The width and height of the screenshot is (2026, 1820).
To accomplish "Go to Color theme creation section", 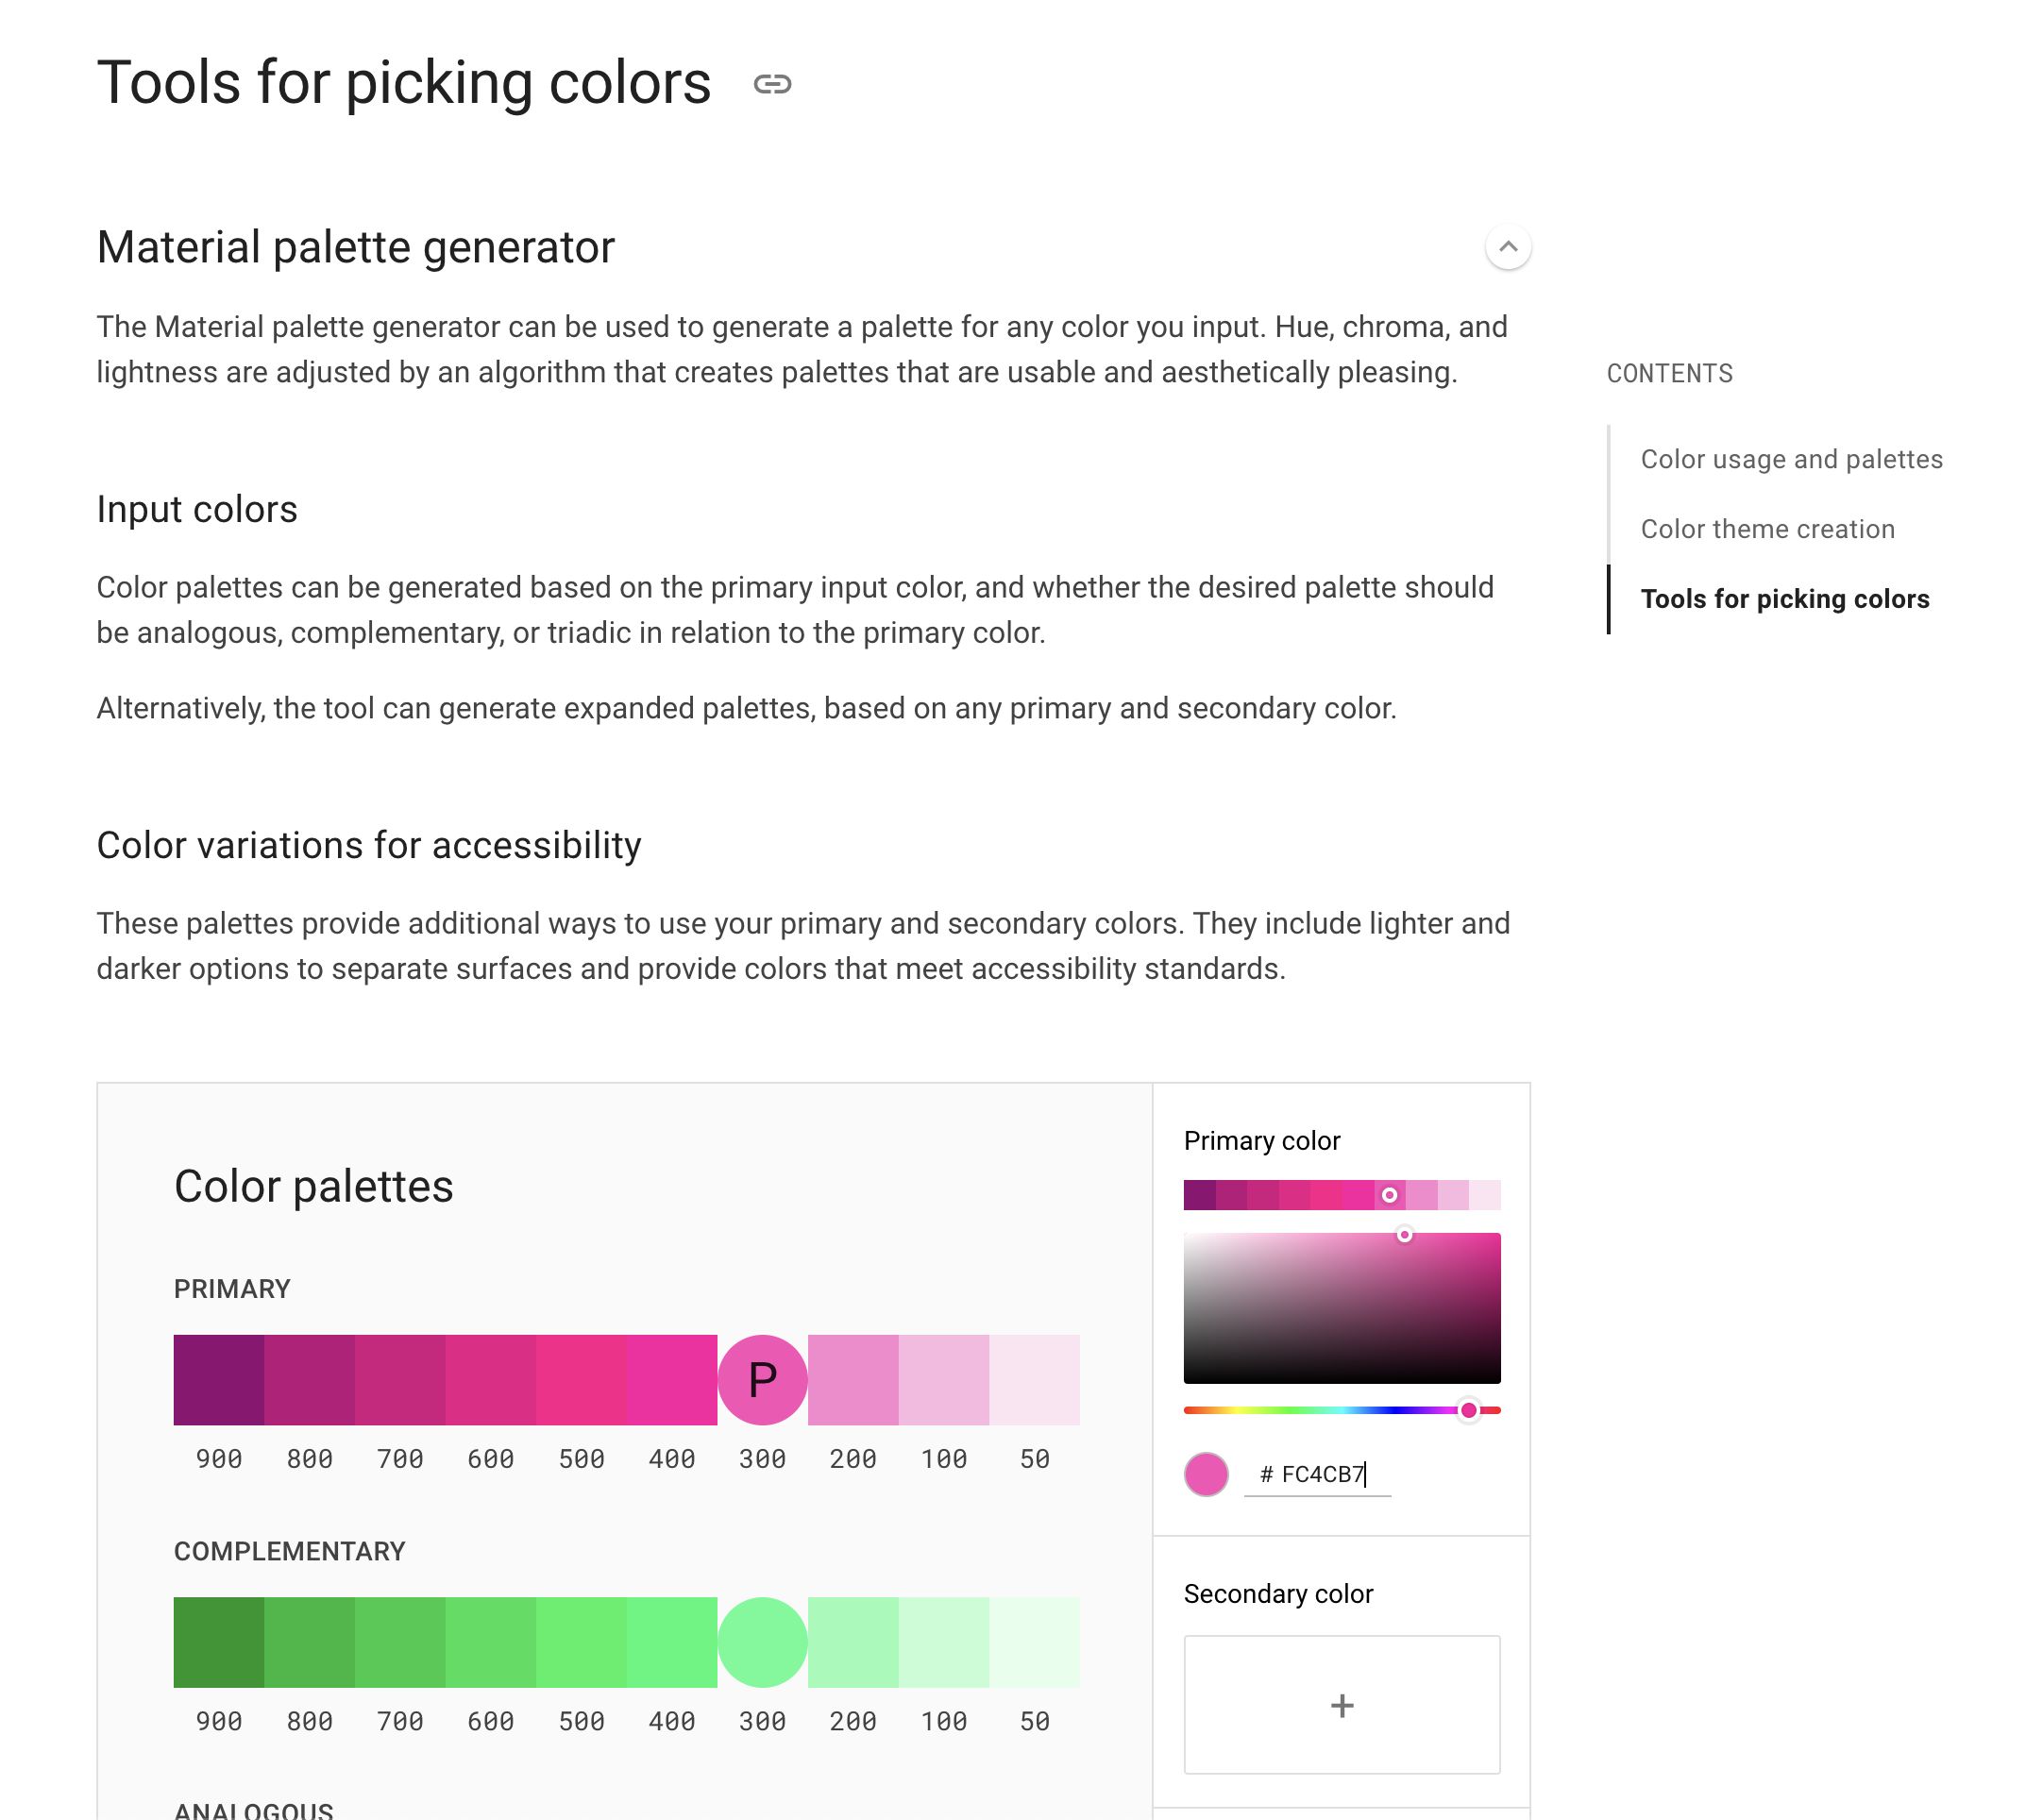I will [1767, 529].
